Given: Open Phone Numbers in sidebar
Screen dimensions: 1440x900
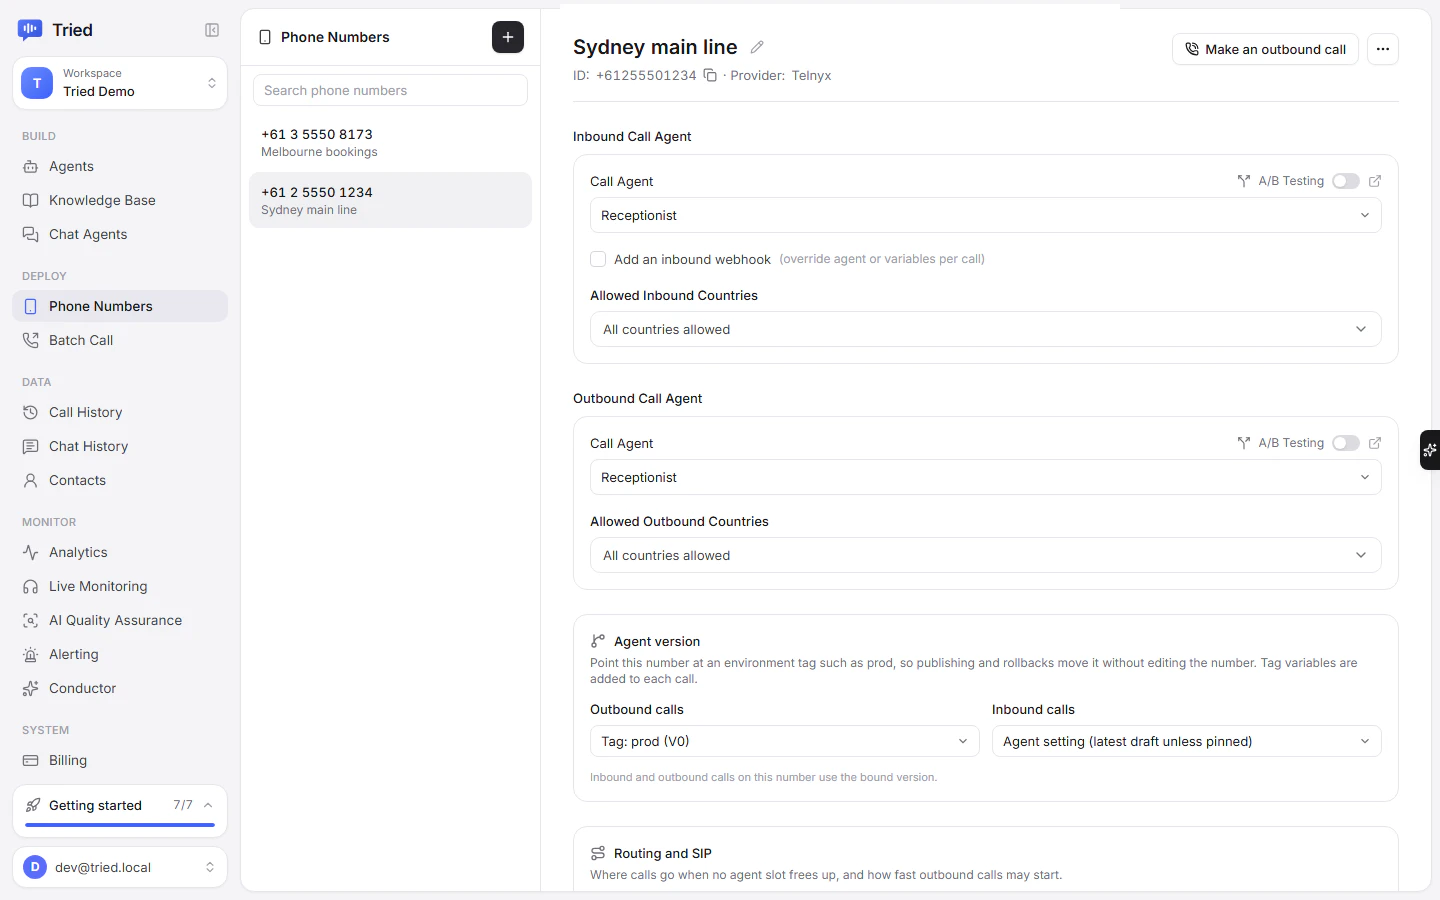Looking at the screenshot, I should 120,306.
